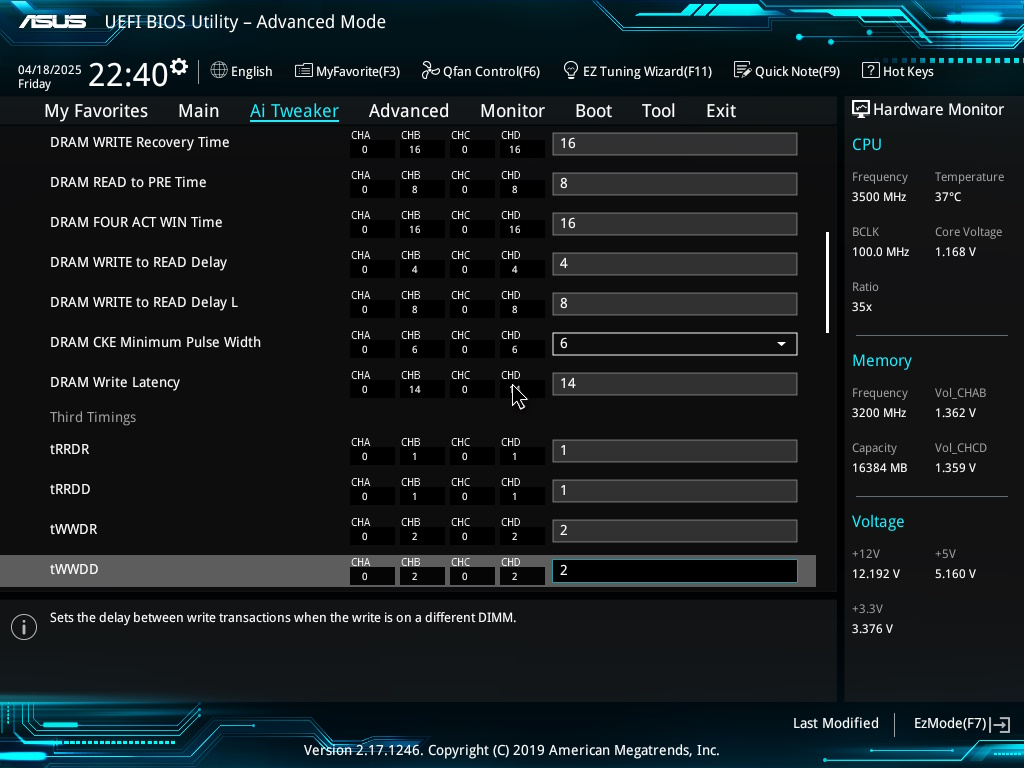The width and height of the screenshot is (1024, 768).
Task: Click EZ Tuning Wizard(F11) label
Action: click(x=647, y=71)
